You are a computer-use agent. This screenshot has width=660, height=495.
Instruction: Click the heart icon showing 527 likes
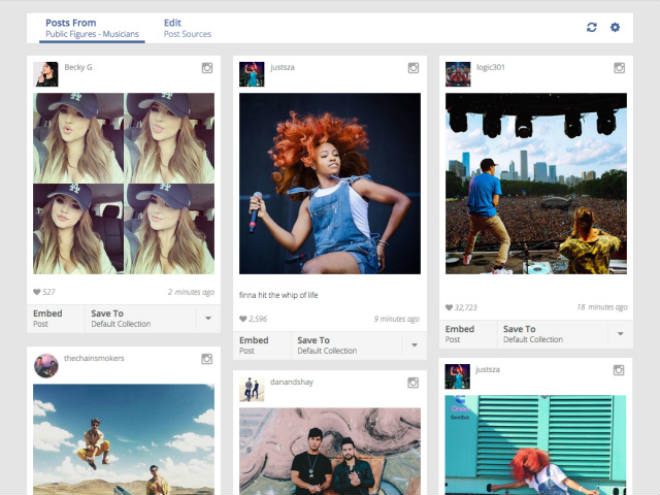coord(37,292)
